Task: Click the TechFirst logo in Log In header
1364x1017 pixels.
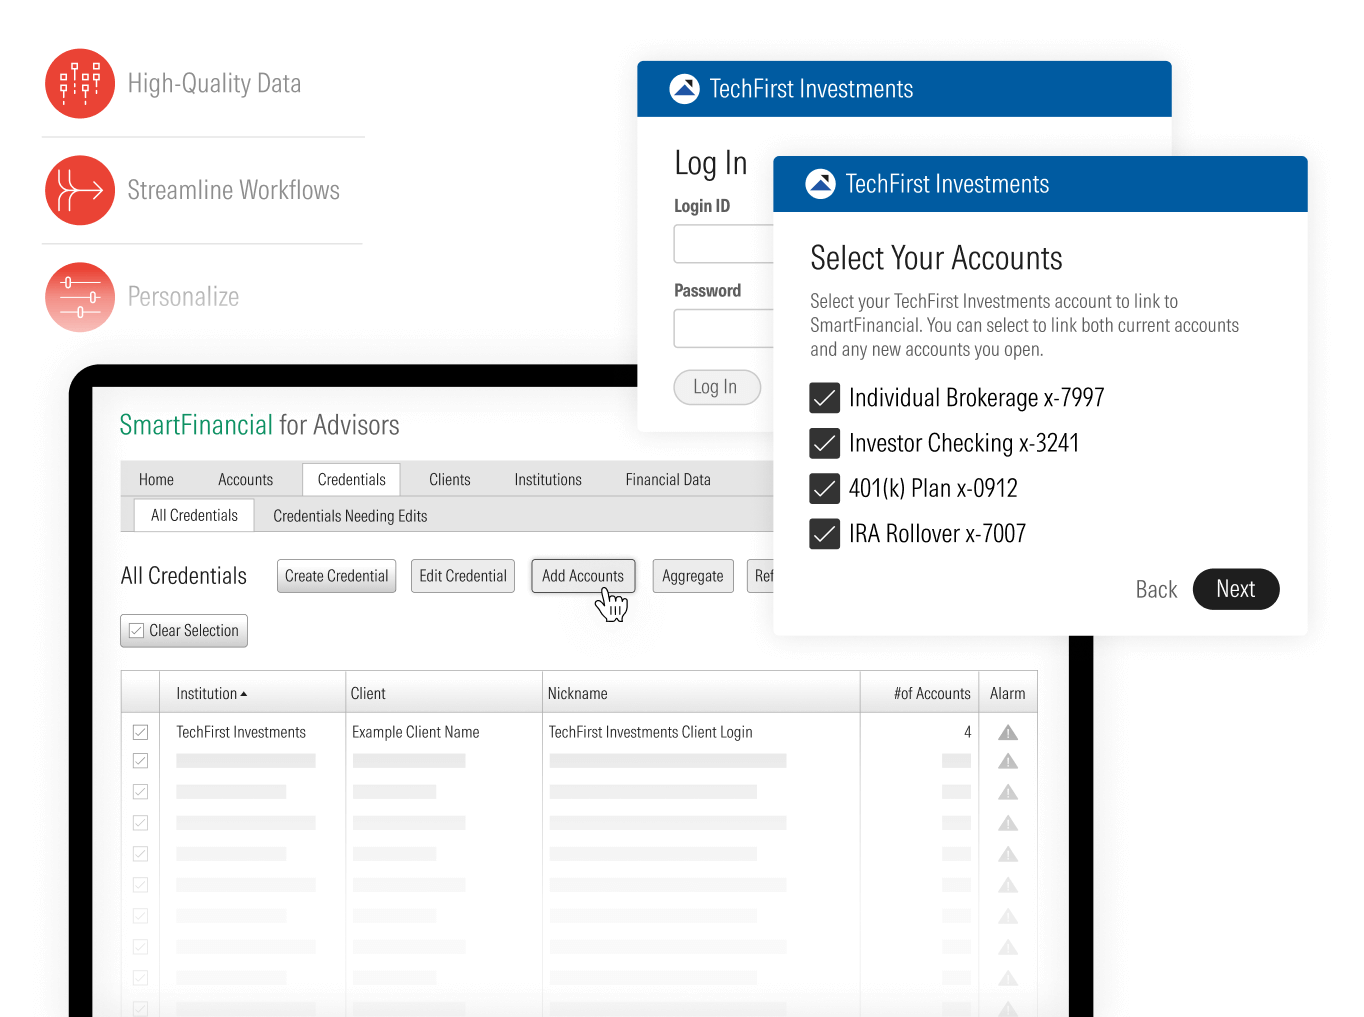Action: pyautogui.click(x=684, y=89)
